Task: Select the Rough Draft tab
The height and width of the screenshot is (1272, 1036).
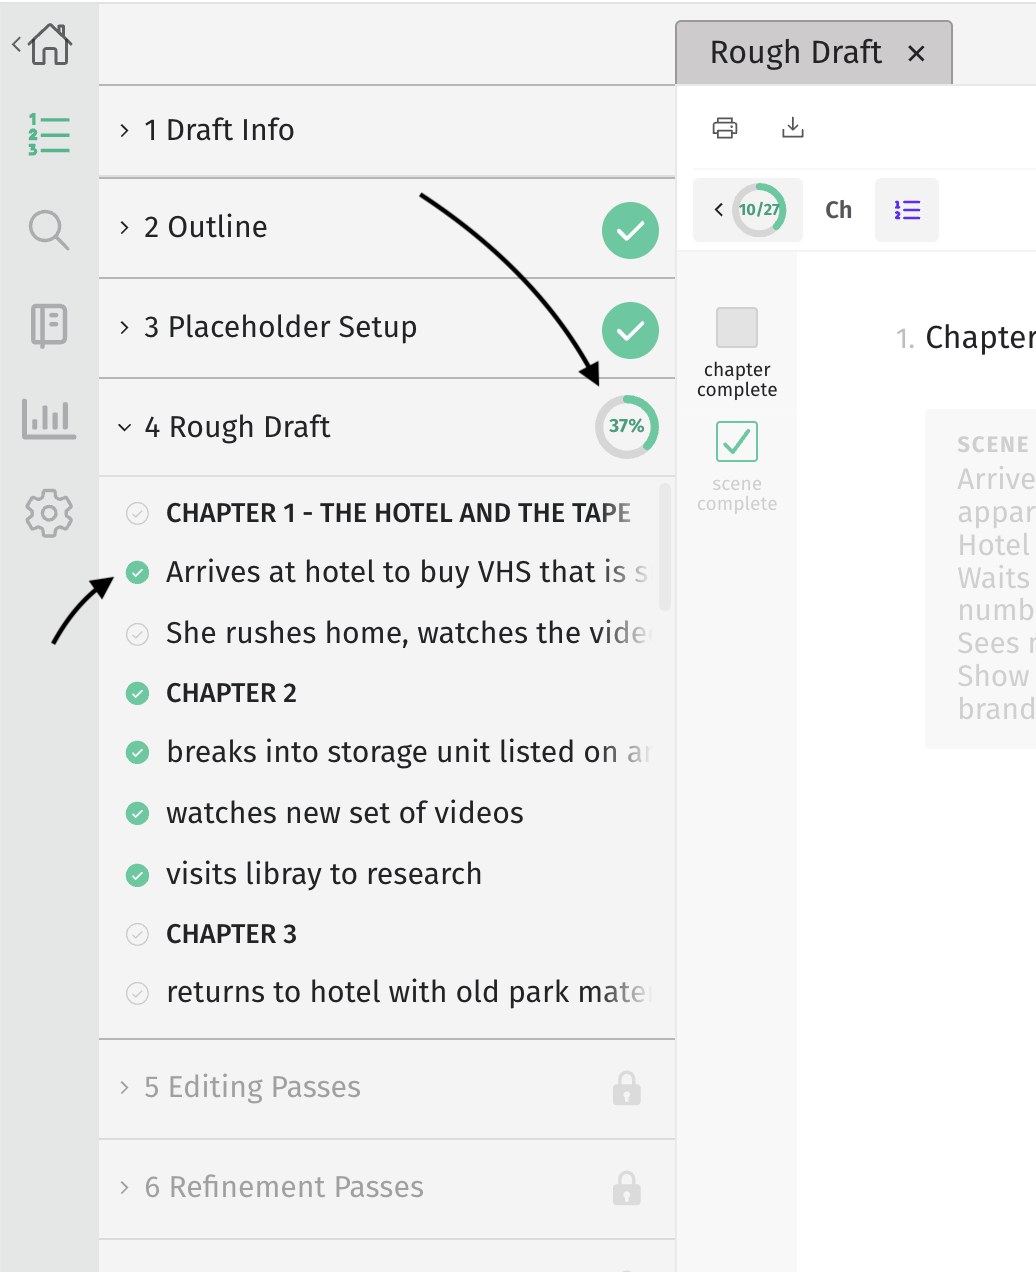Action: coord(814,53)
